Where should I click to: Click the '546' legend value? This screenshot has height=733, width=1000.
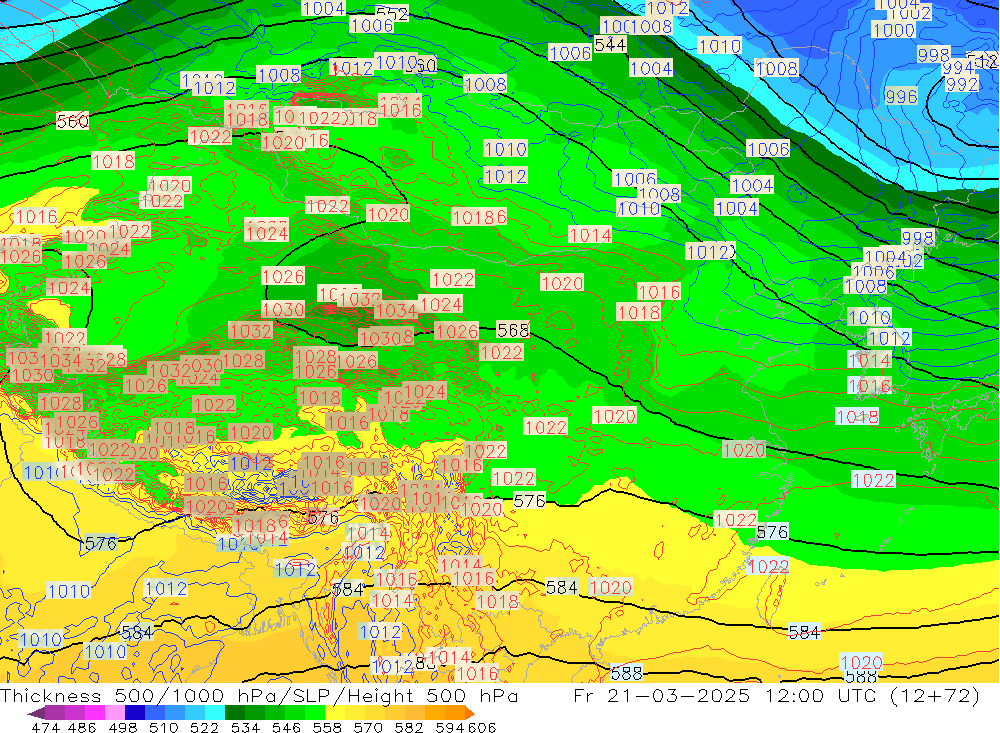coord(286,727)
